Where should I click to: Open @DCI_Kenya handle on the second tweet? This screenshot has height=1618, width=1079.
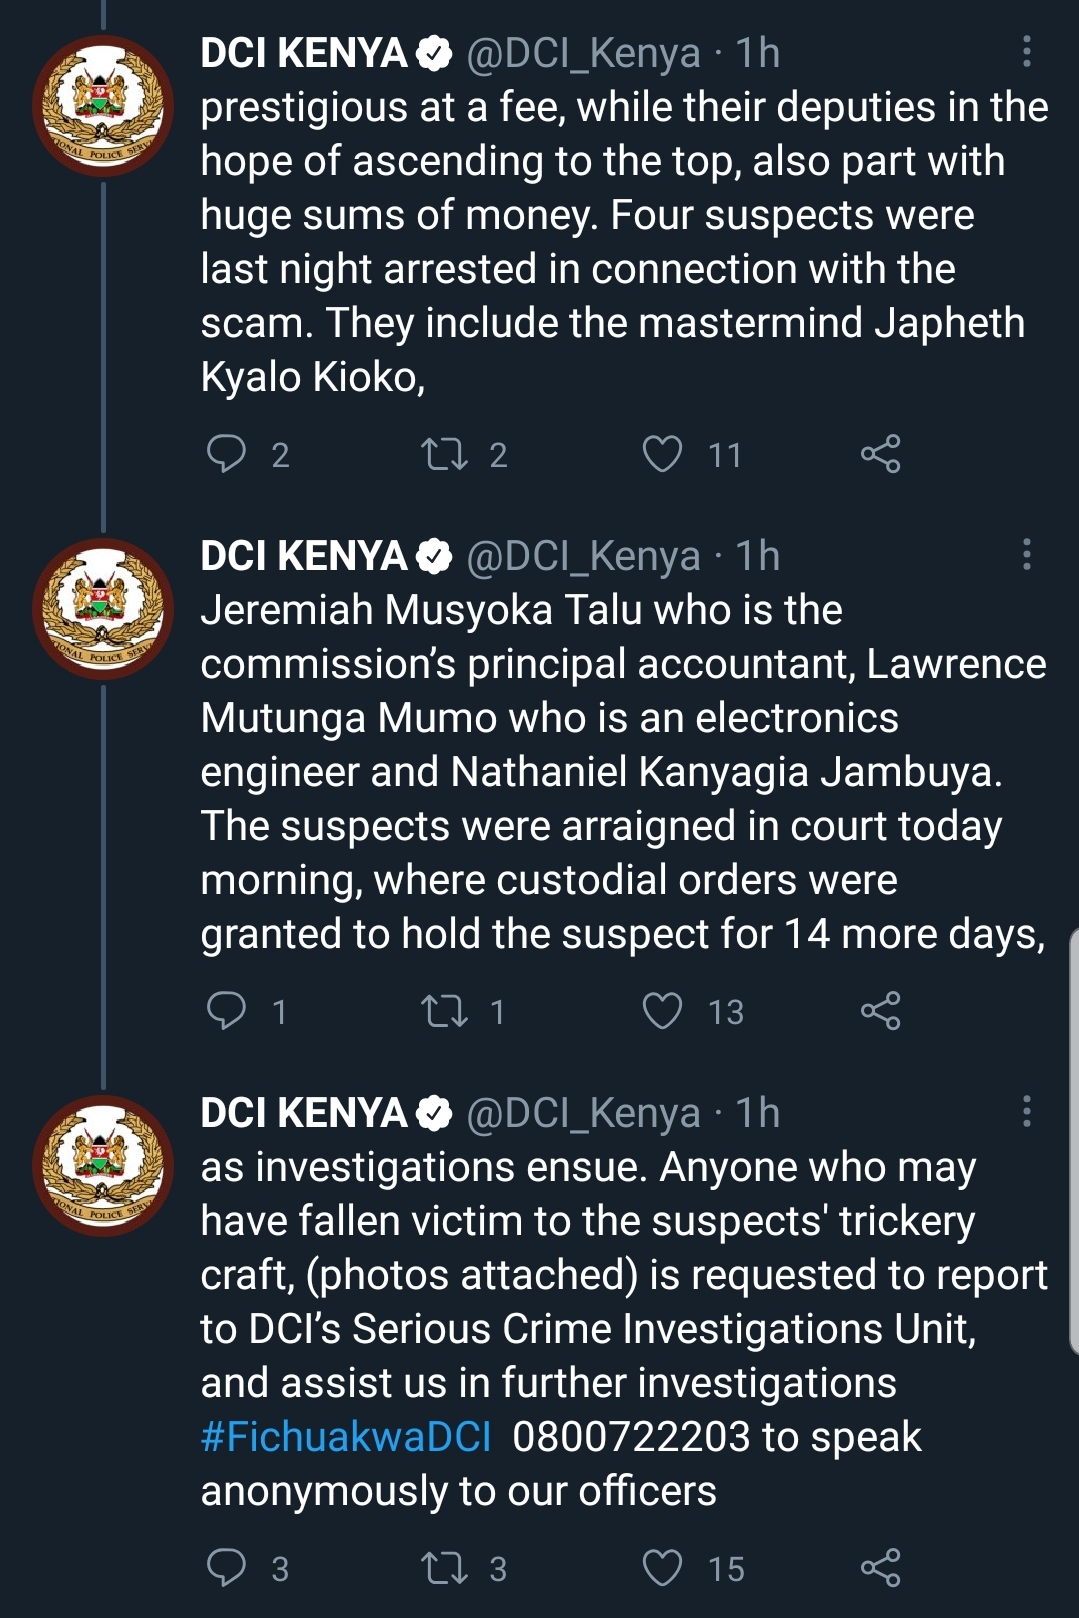coord(583,556)
